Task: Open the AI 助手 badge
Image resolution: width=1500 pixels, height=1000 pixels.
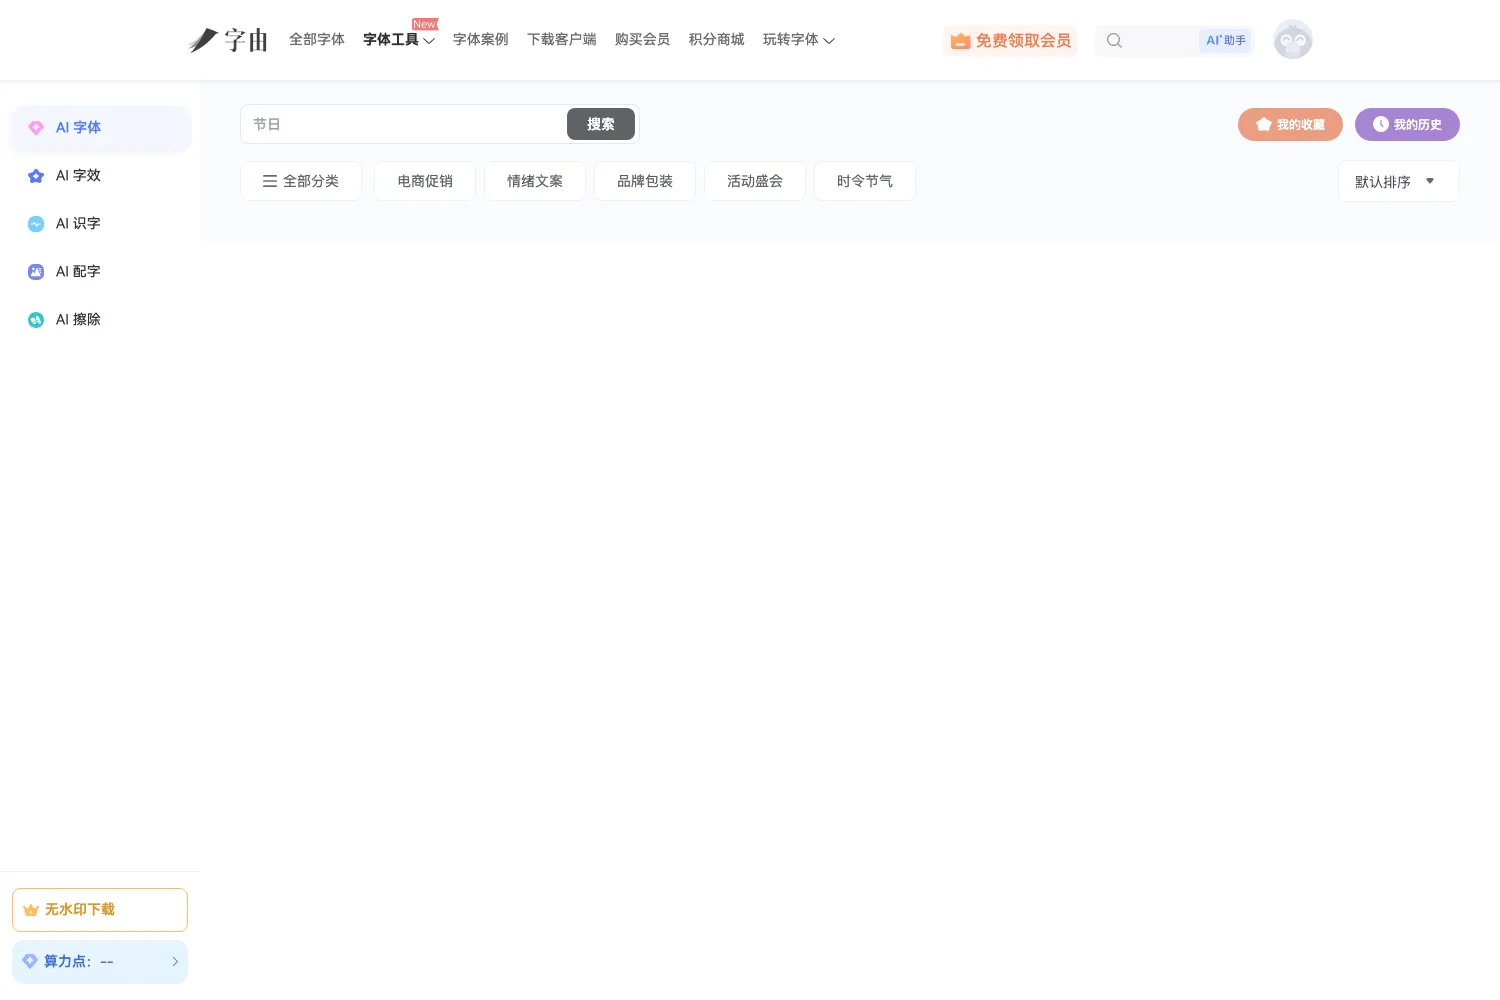Action: [x=1226, y=41]
